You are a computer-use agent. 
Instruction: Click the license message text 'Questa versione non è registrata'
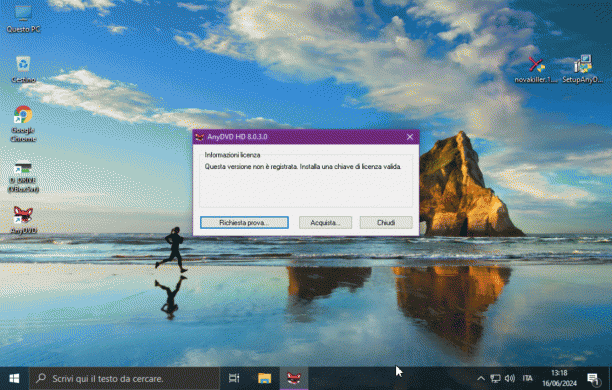tap(251, 167)
